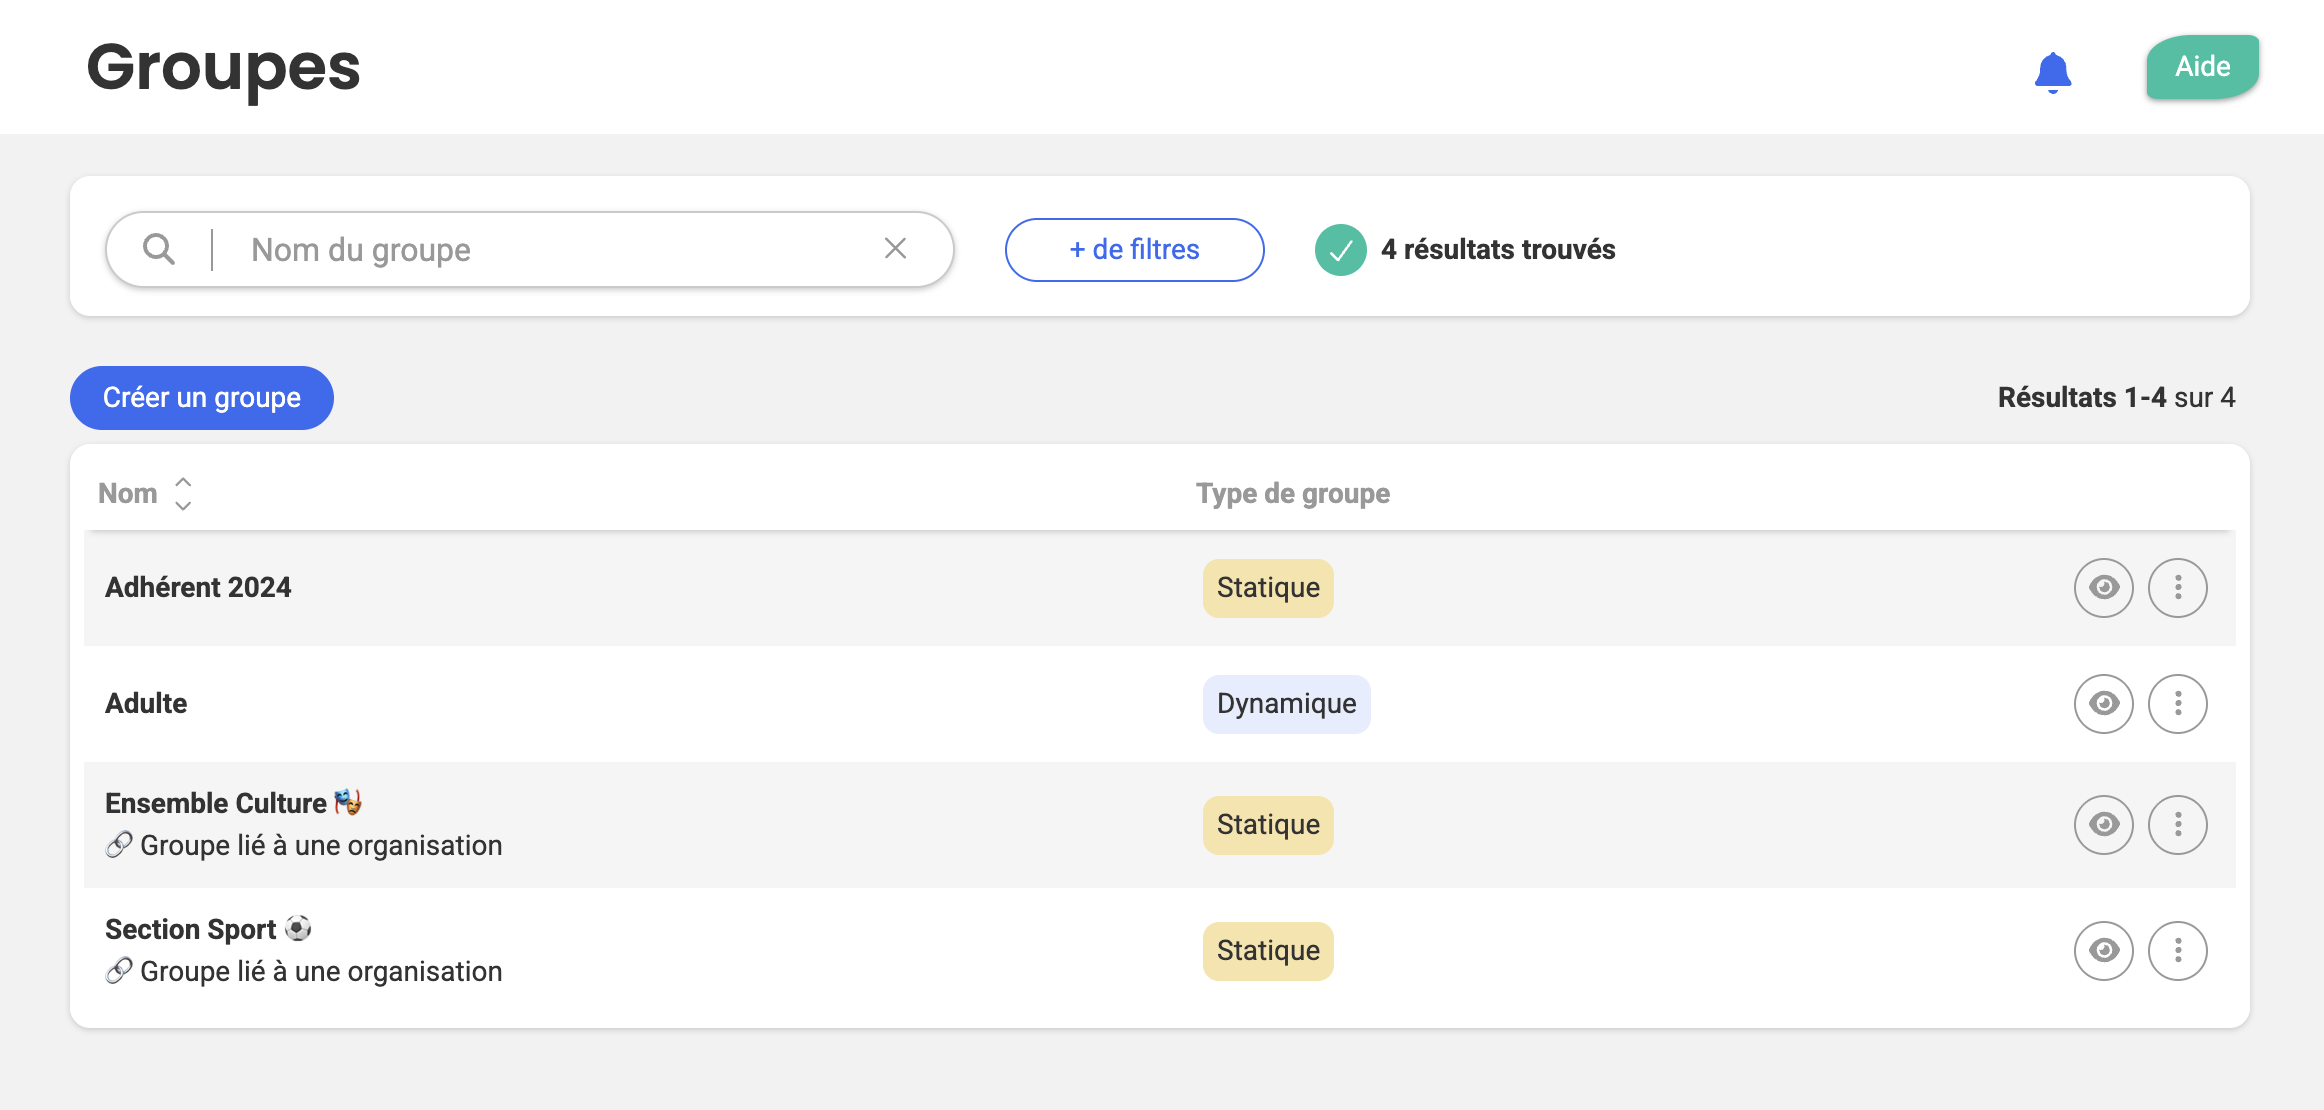View the Ensemble Culture group
The image size is (2324, 1110).
(x=2103, y=825)
